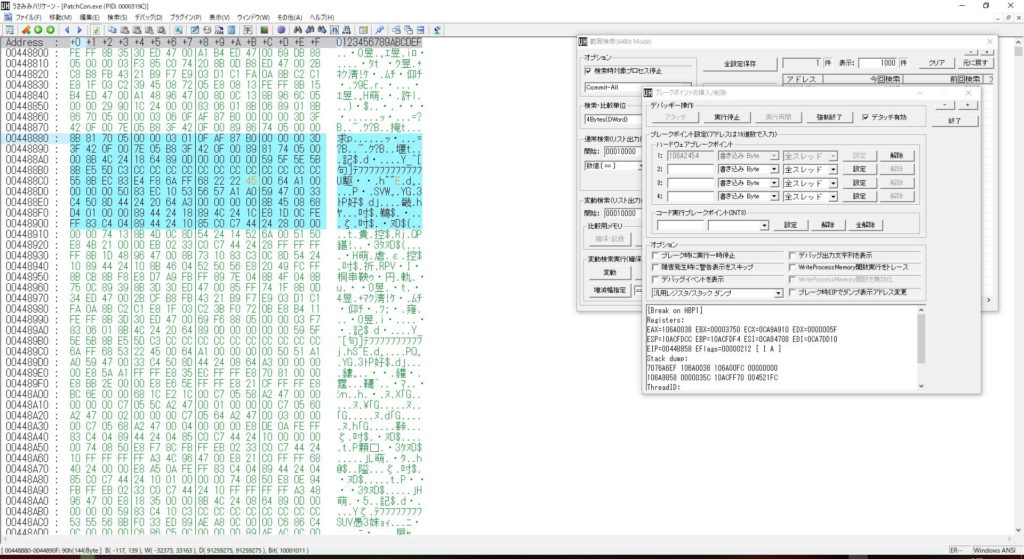The width and height of the screenshot is (1024, 559).
Task: Click the document icon left of ファイル menu
Action: point(7,18)
